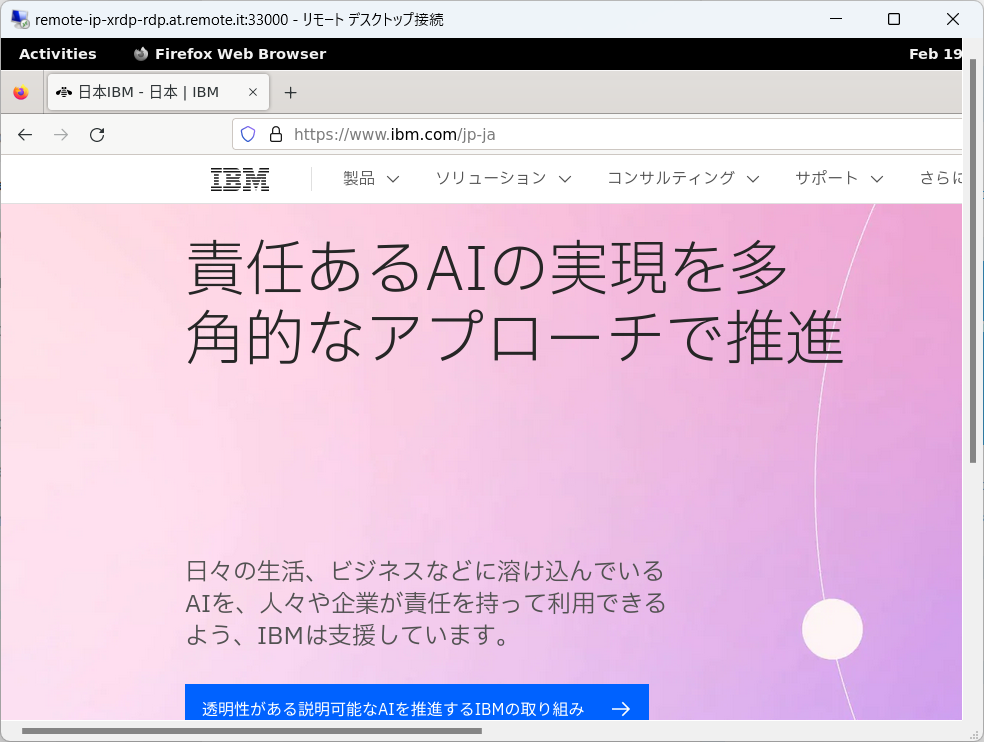Open the Firefox Web Browser app menu

(x=230, y=54)
